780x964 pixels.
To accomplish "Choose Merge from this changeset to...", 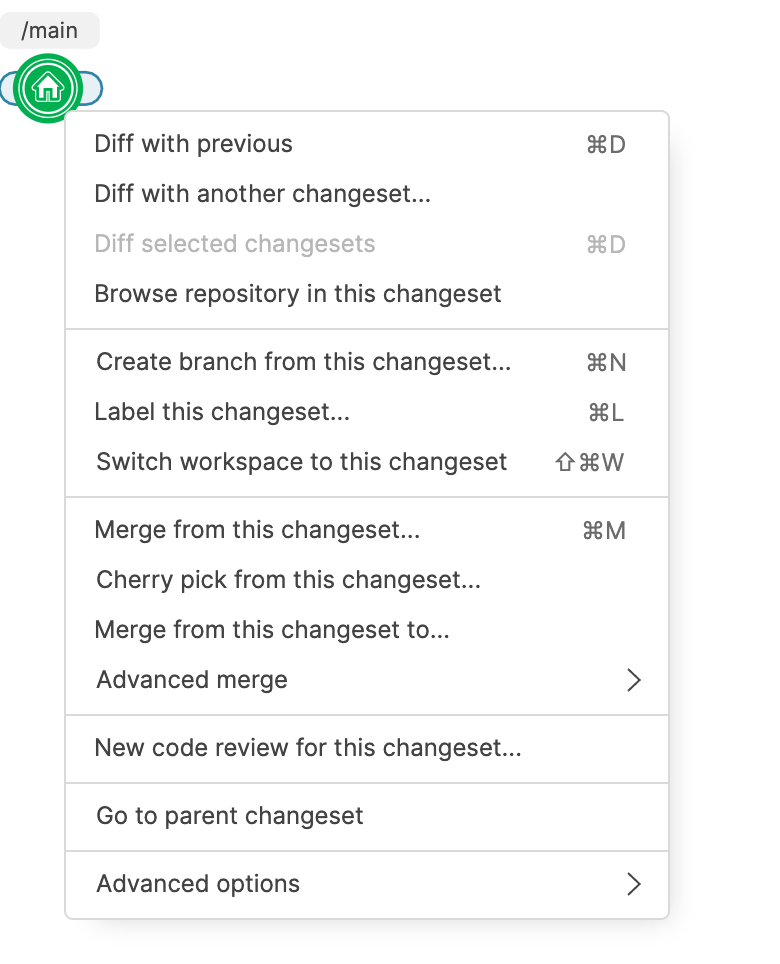I will (x=271, y=630).
